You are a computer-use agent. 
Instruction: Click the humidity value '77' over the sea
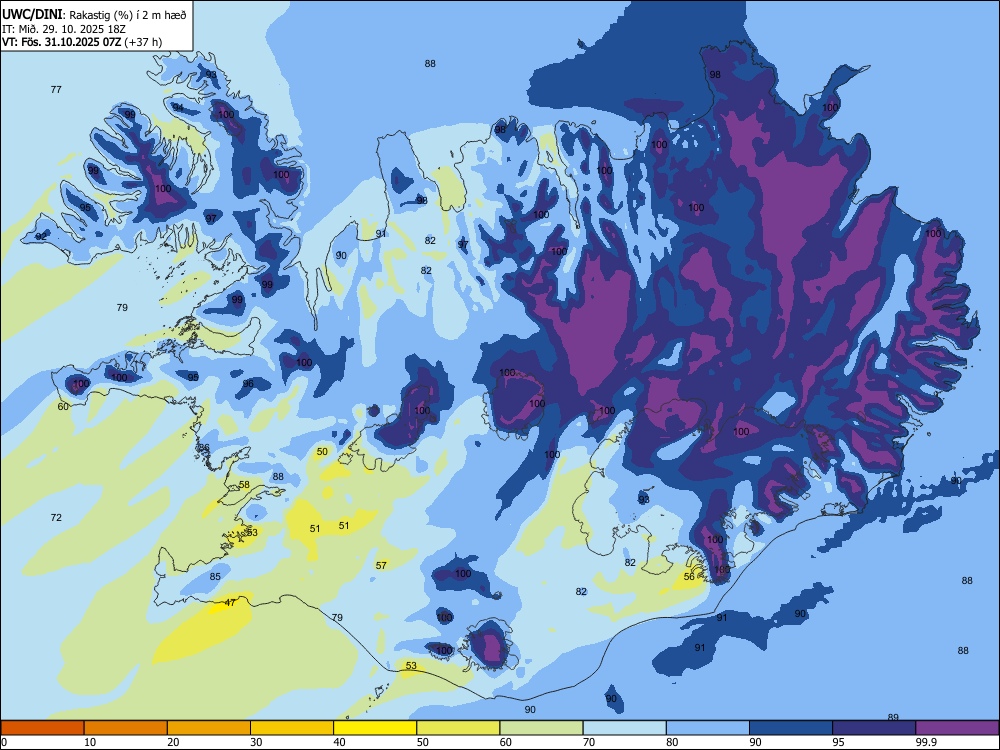pyautogui.click(x=56, y=89)
